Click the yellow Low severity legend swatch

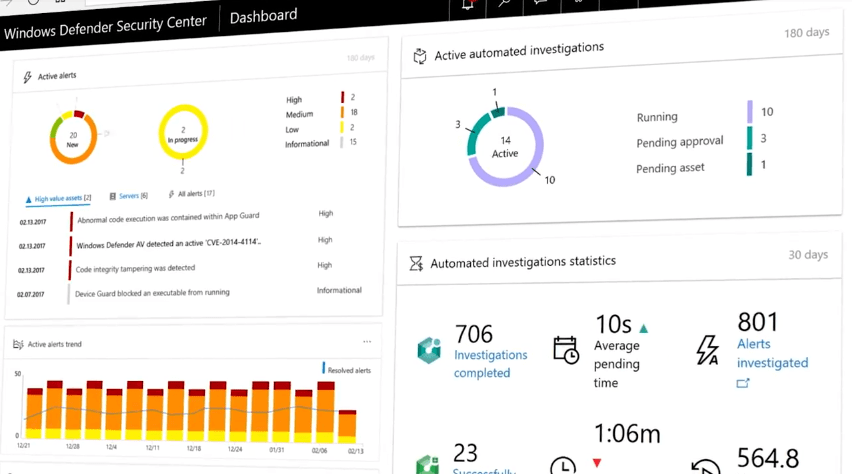(342, 127)
